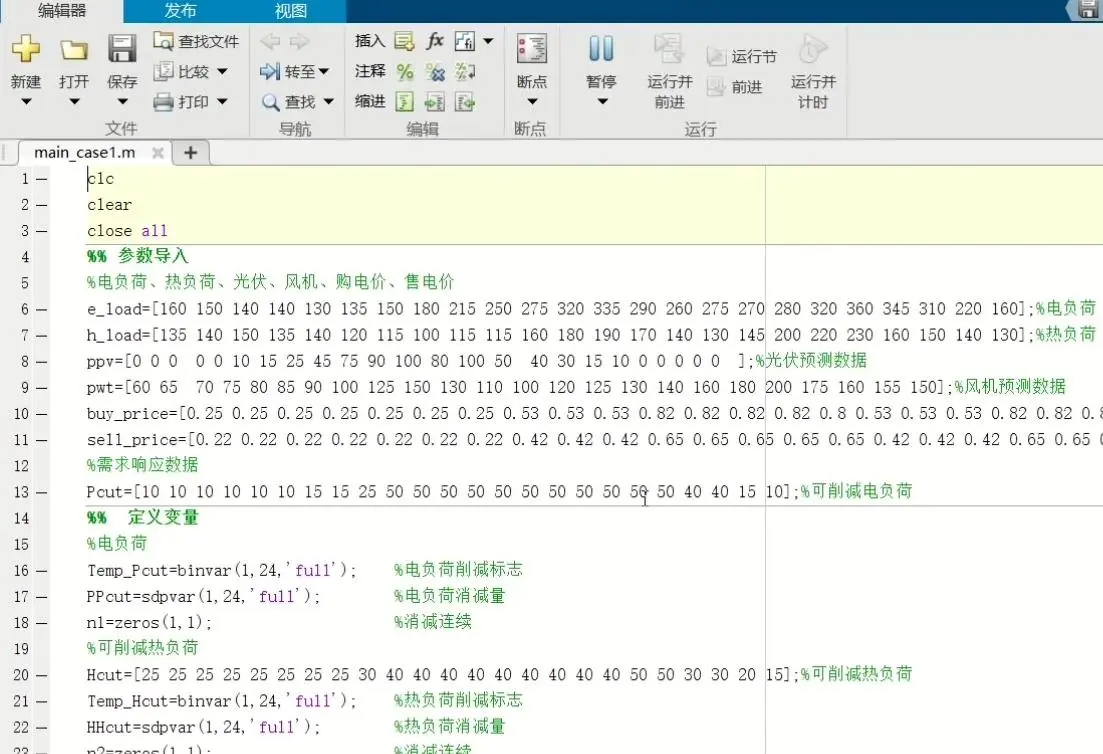Screen dimensions: 1103x754
Task: Click the '%% 参数导入' section header
Action: click(137, 256)
